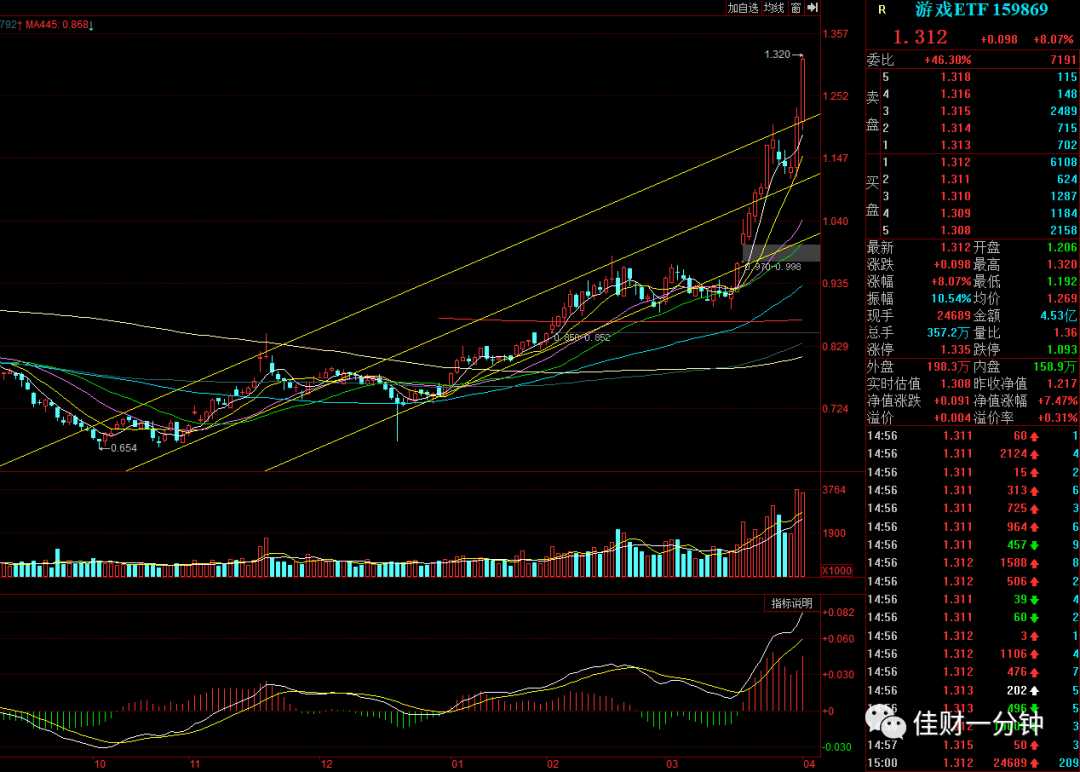The width and height of the screenshot is (1080, 772).
Task: Toggle the 均线 moving average lines
Action: (774, 8)
